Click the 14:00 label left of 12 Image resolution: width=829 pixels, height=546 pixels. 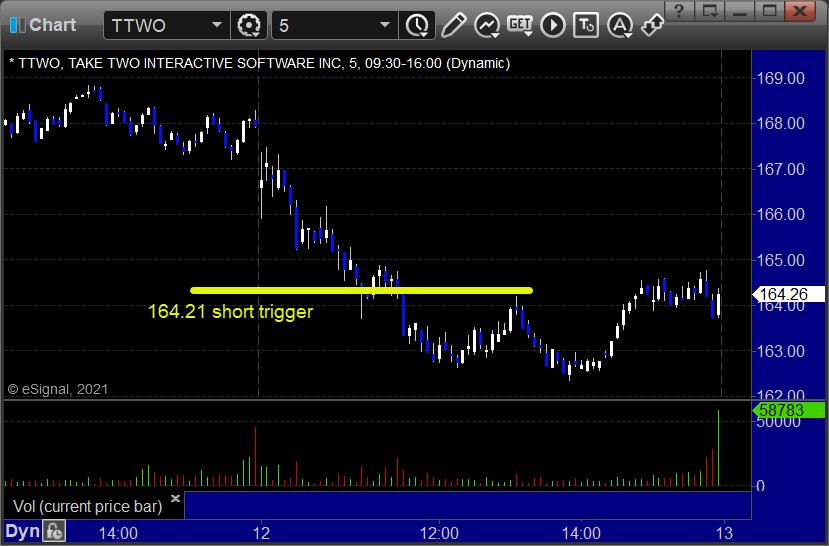[118, 533]
